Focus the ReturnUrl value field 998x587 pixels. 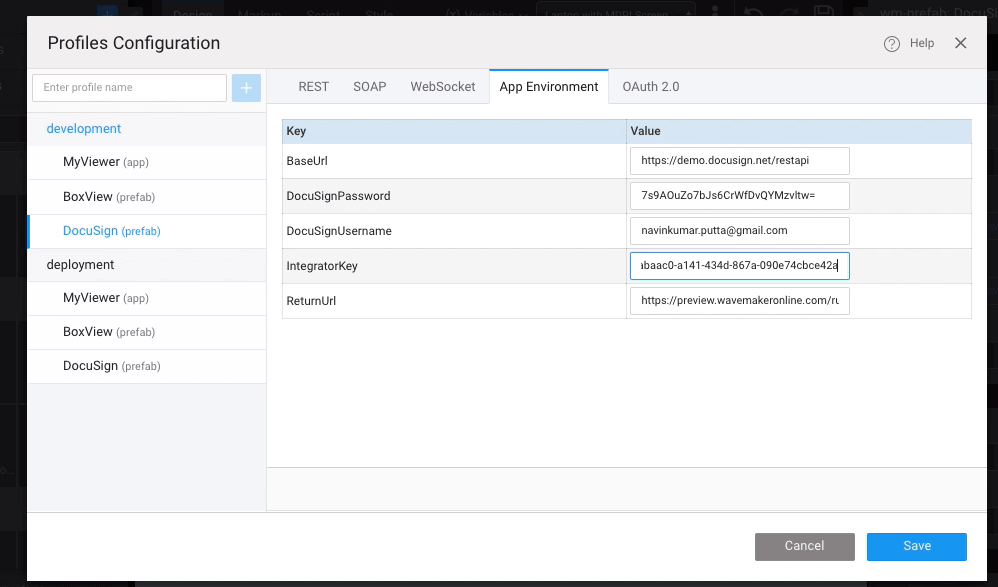coord(739,301)
